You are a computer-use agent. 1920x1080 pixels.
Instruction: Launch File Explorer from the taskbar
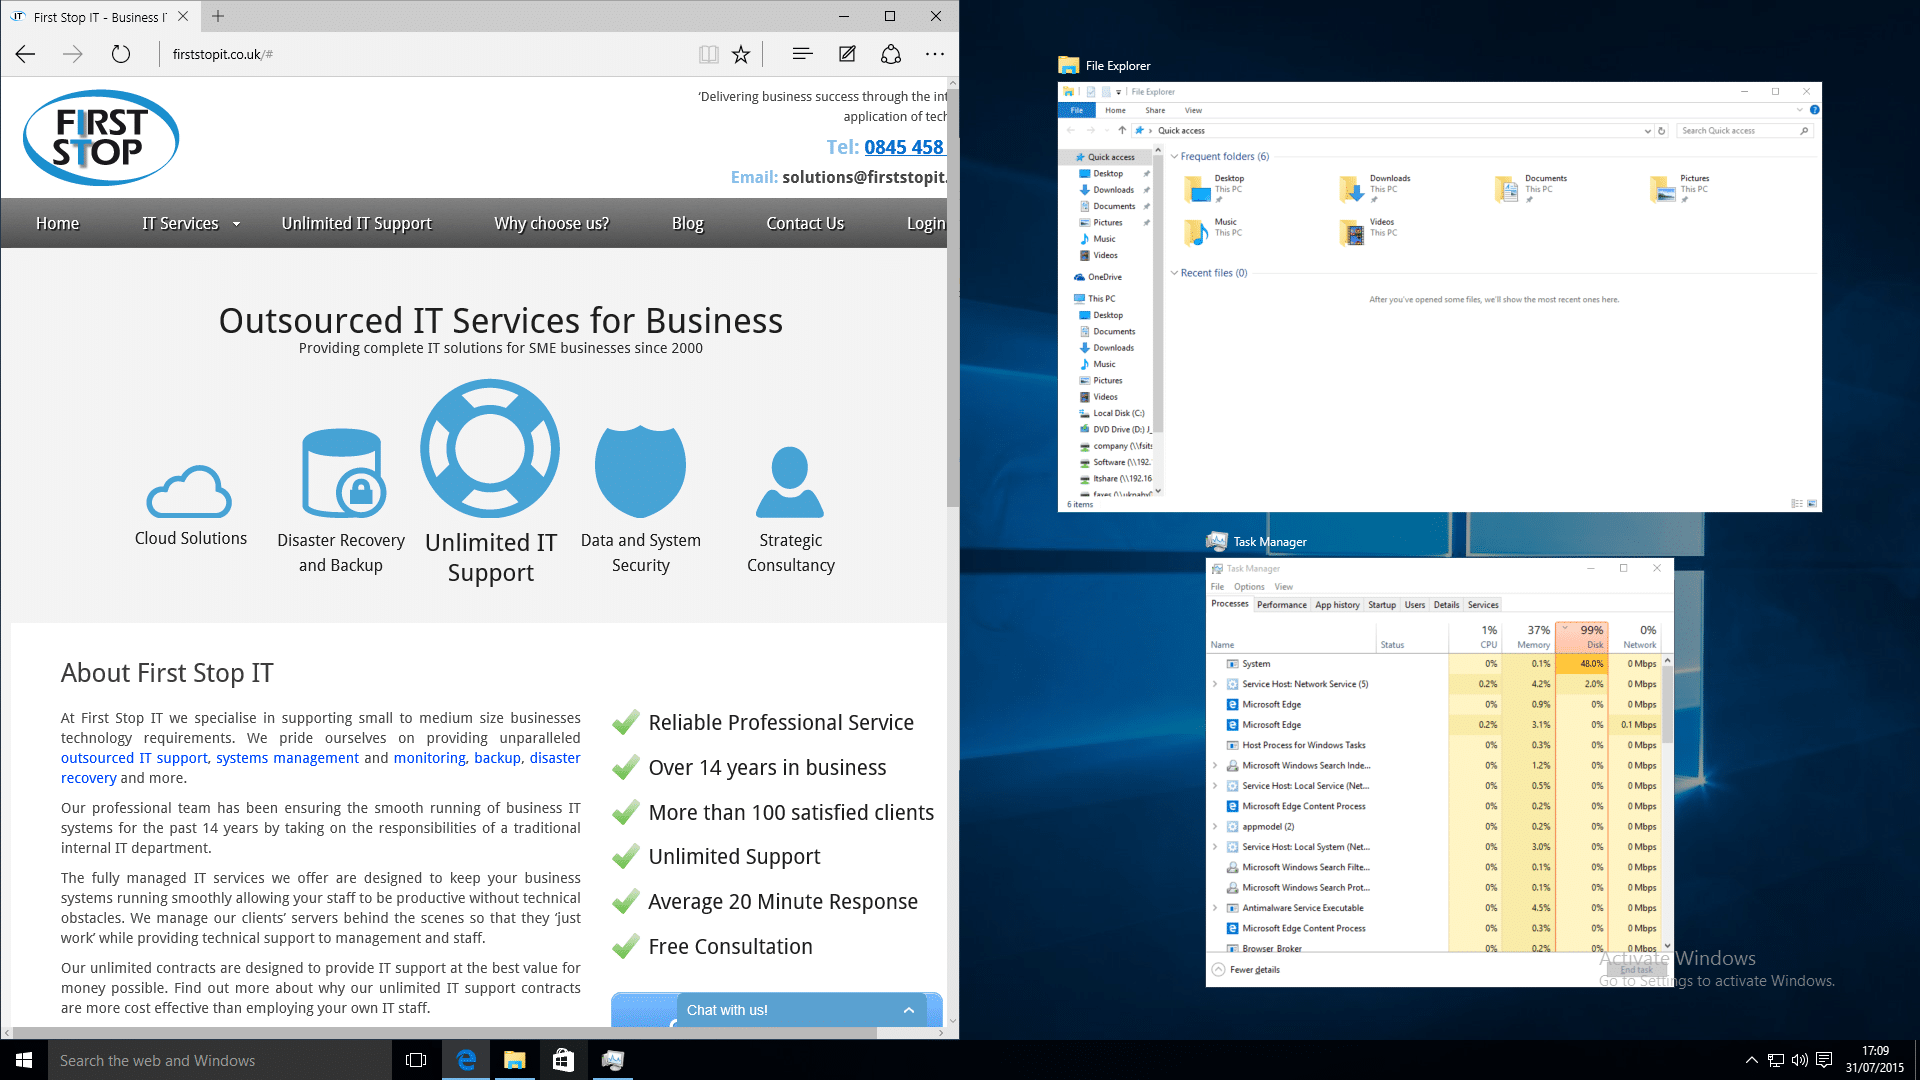[514, 1060]
